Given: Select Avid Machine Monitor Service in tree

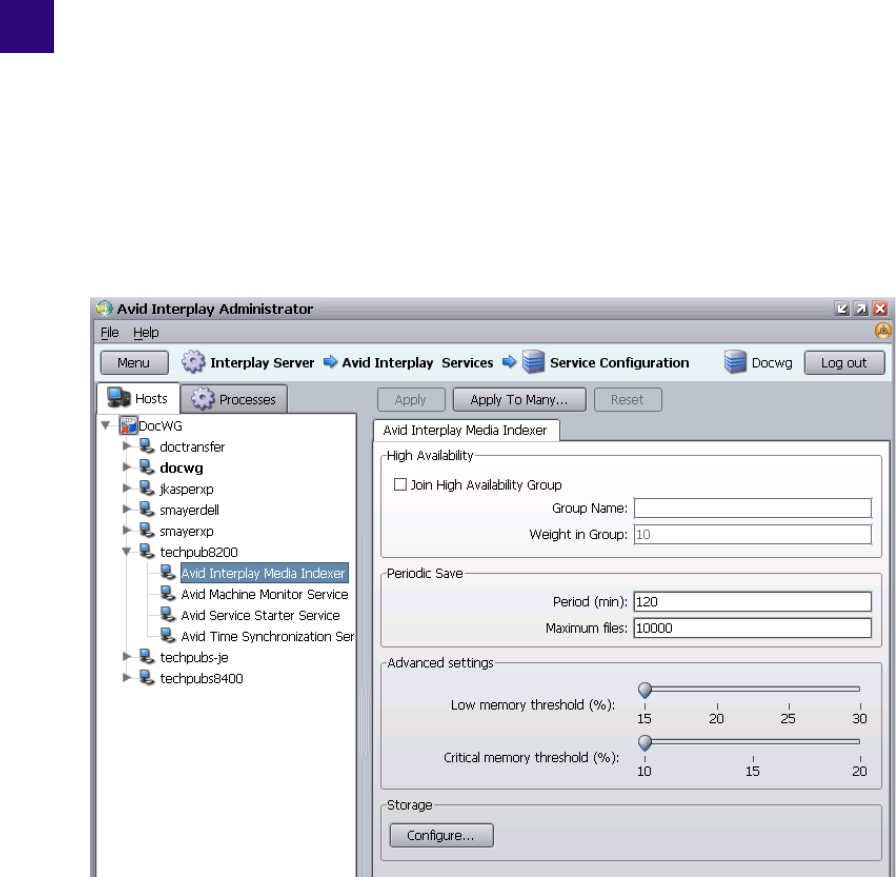Looking at the screenshot, I should point(265,594).
